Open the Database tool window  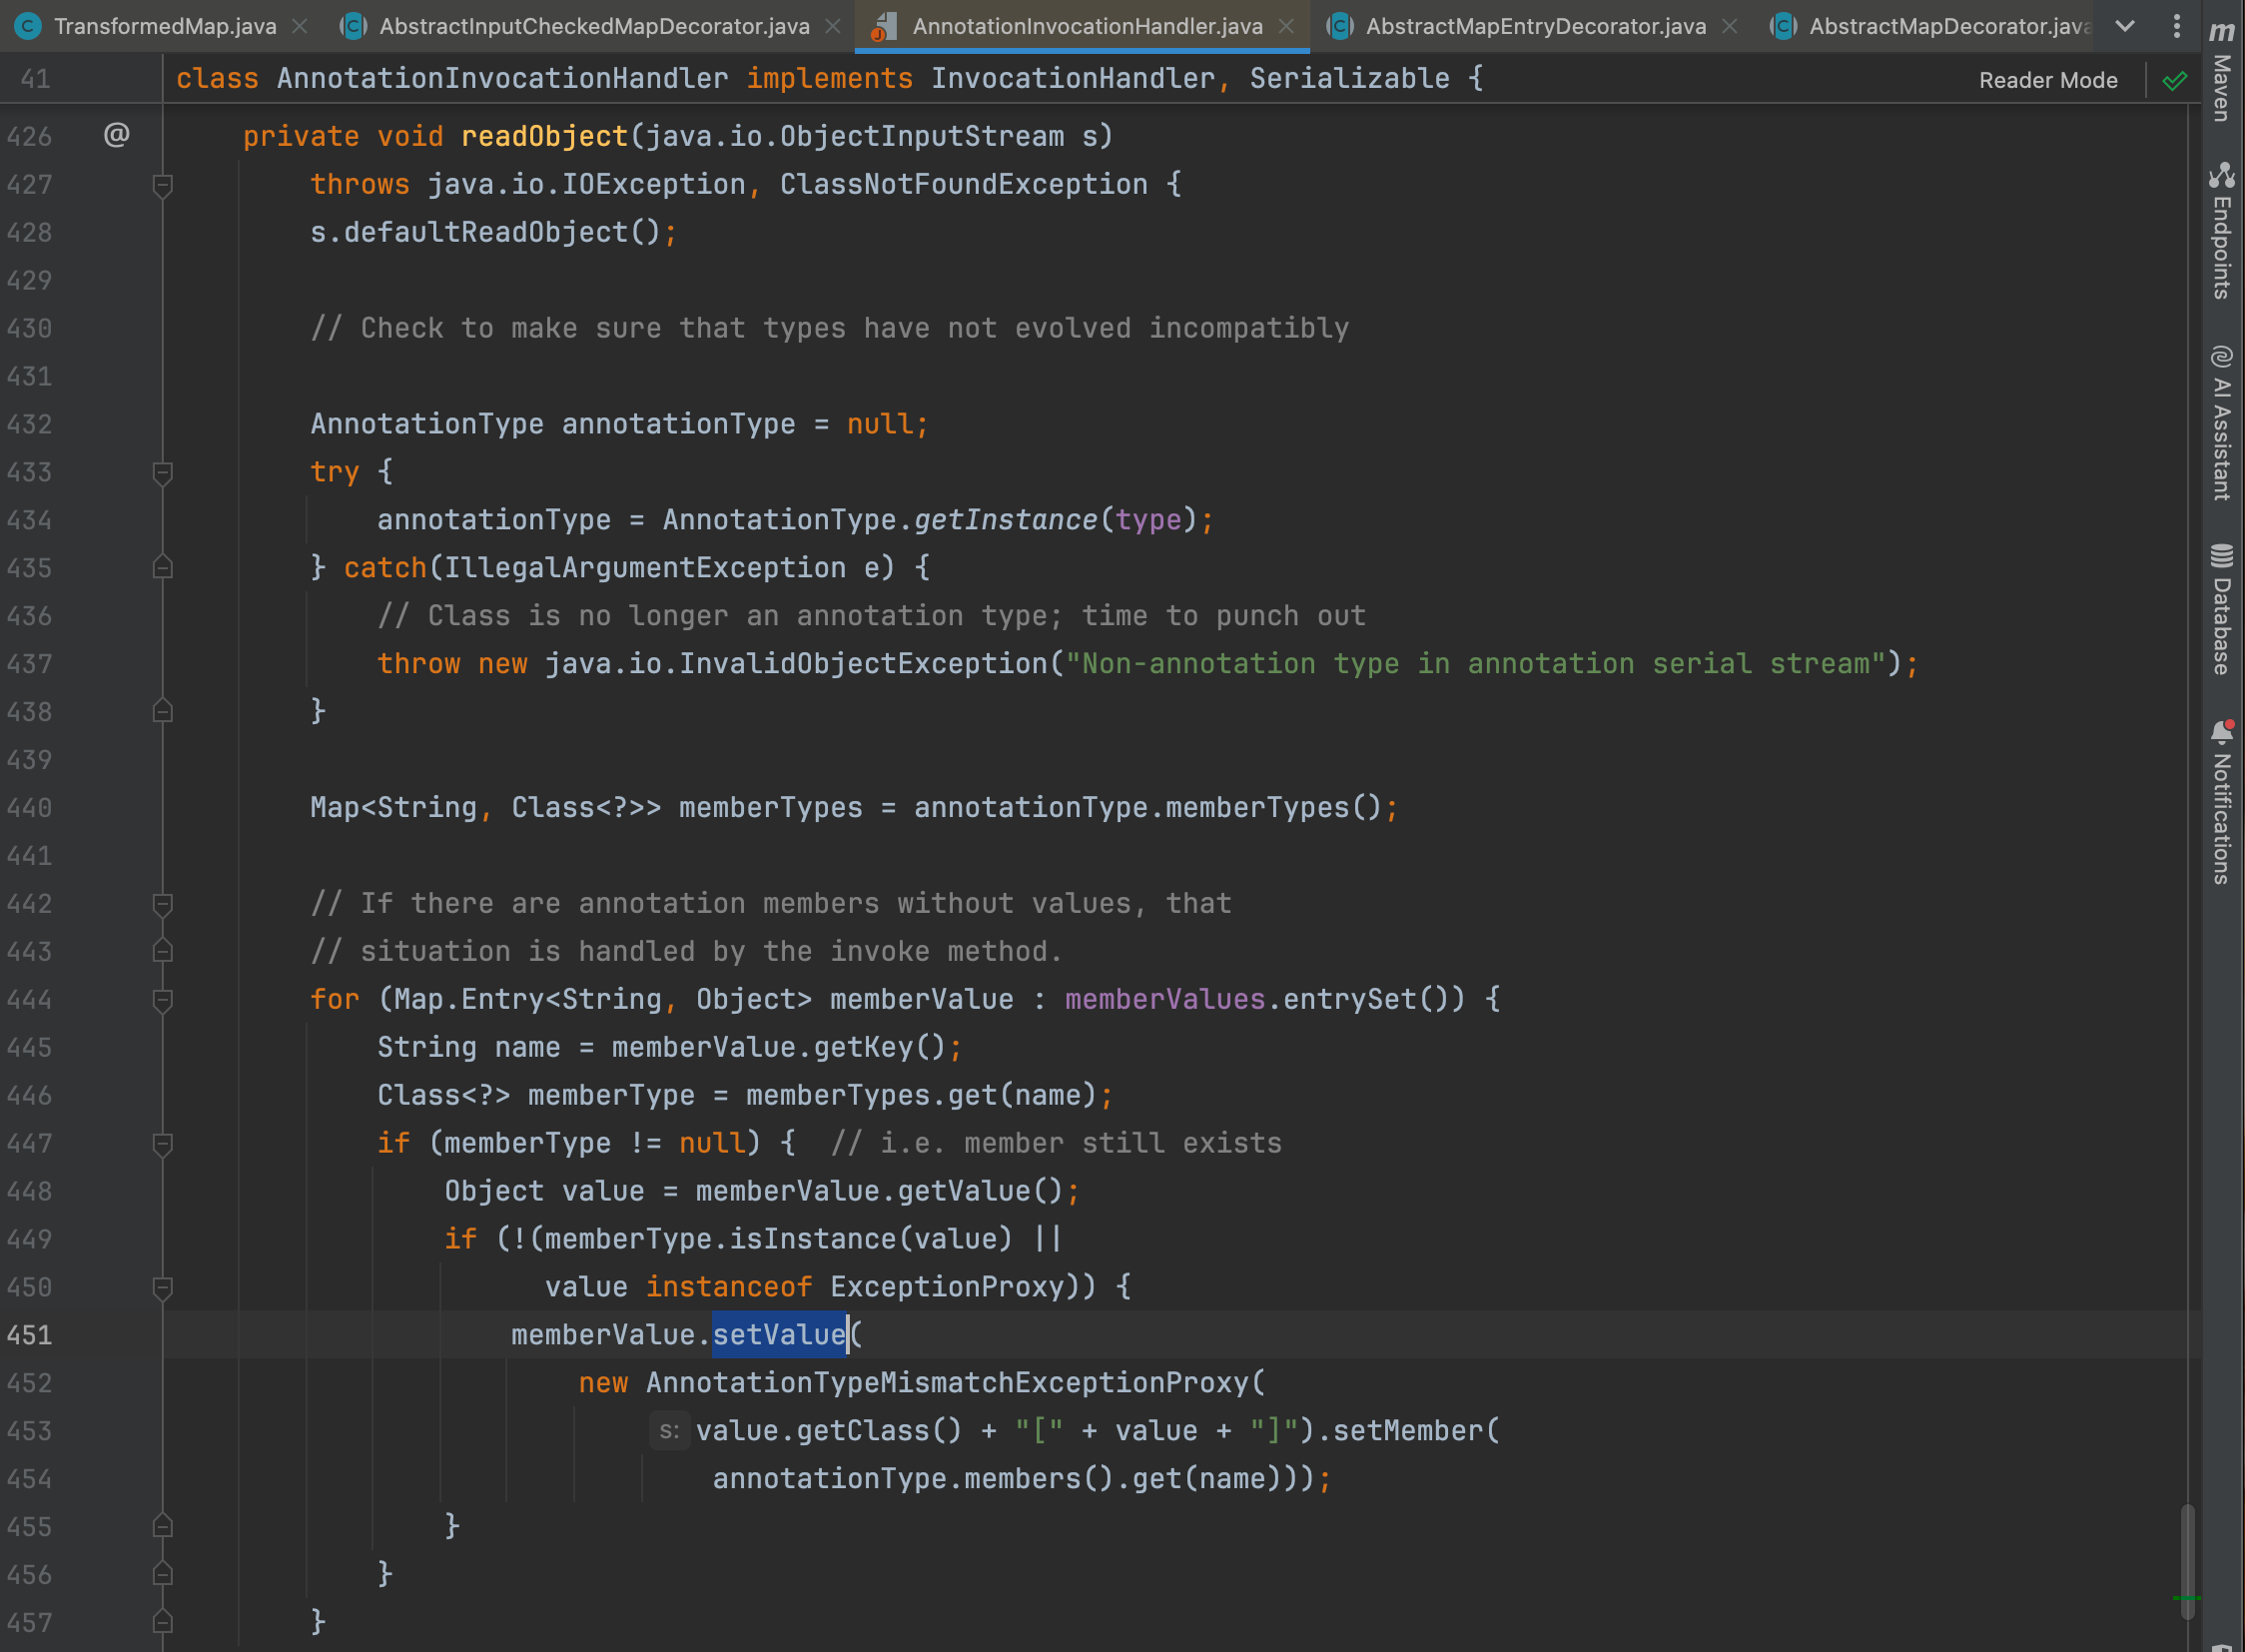pos(2221,609)
